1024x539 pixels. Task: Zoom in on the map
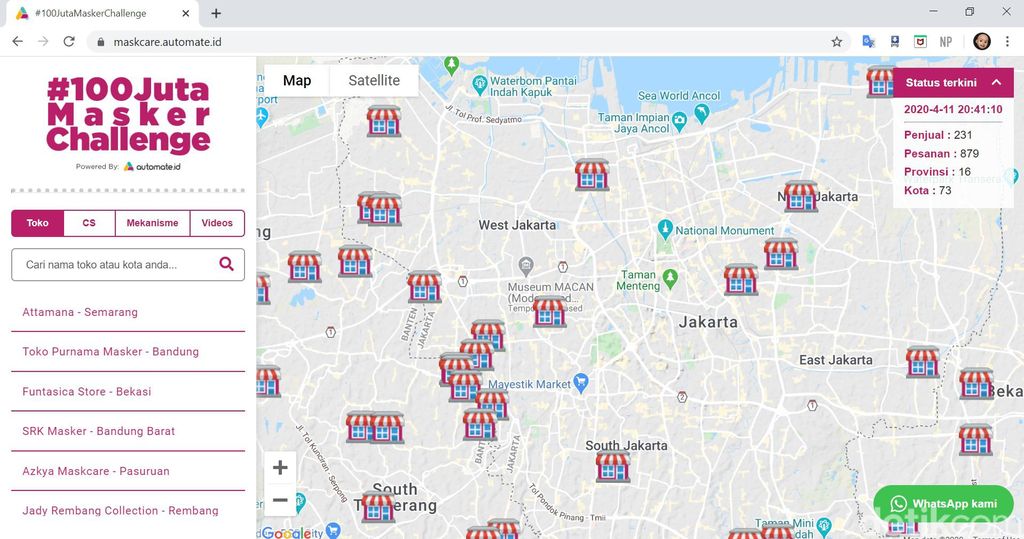point(280,467)
